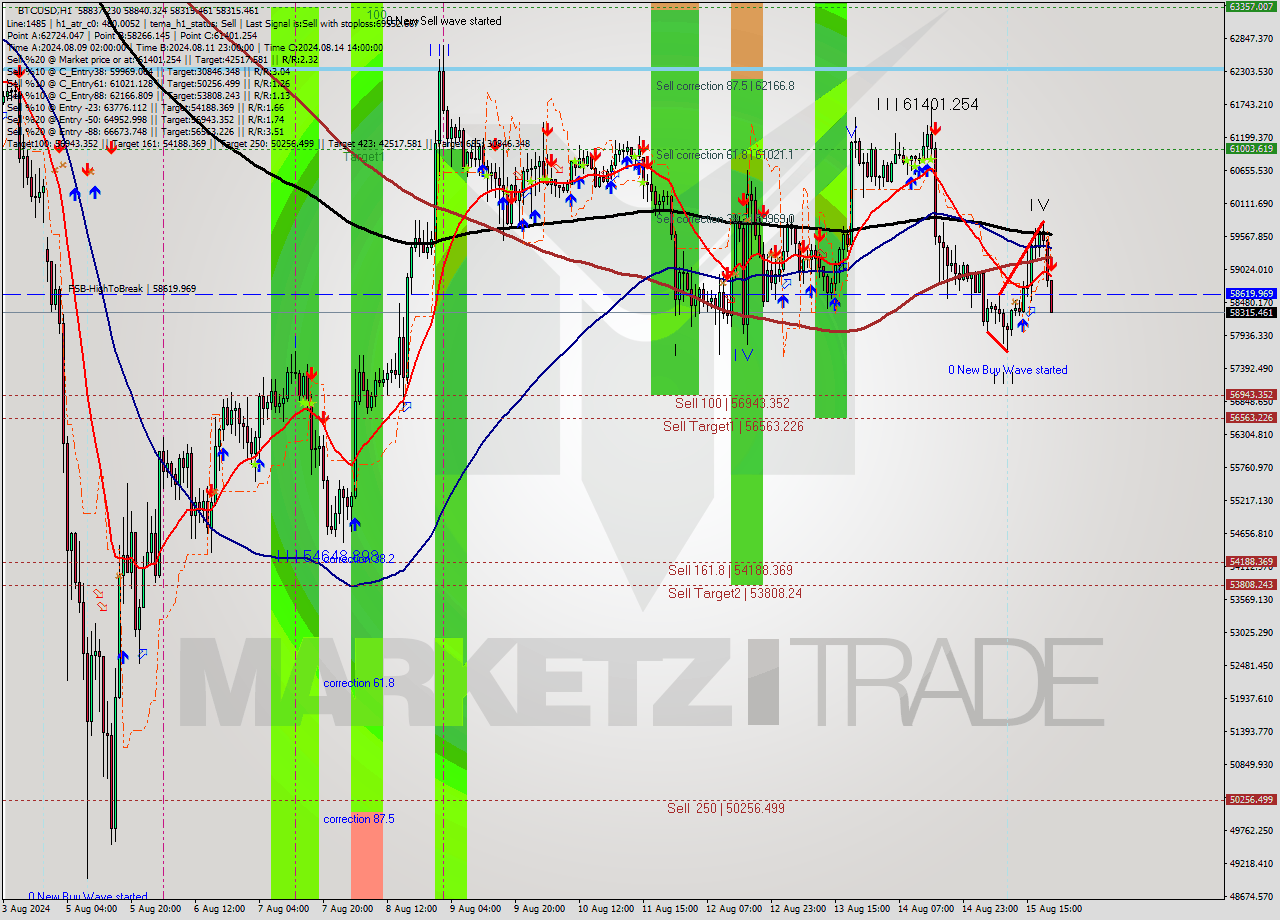The image size is (1280, 920).
Task: Click the red 56563.226 price tag
Action: [1250, 418]
